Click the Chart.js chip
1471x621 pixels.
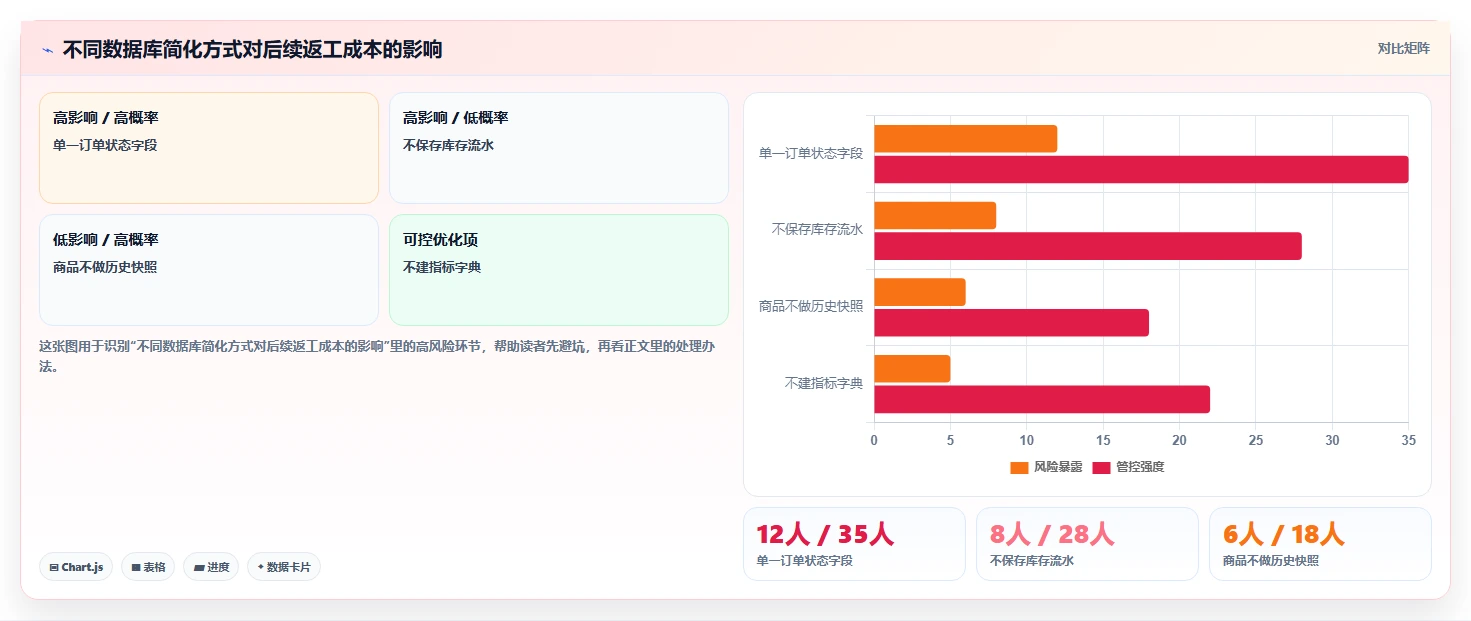(x=76, y=567)
